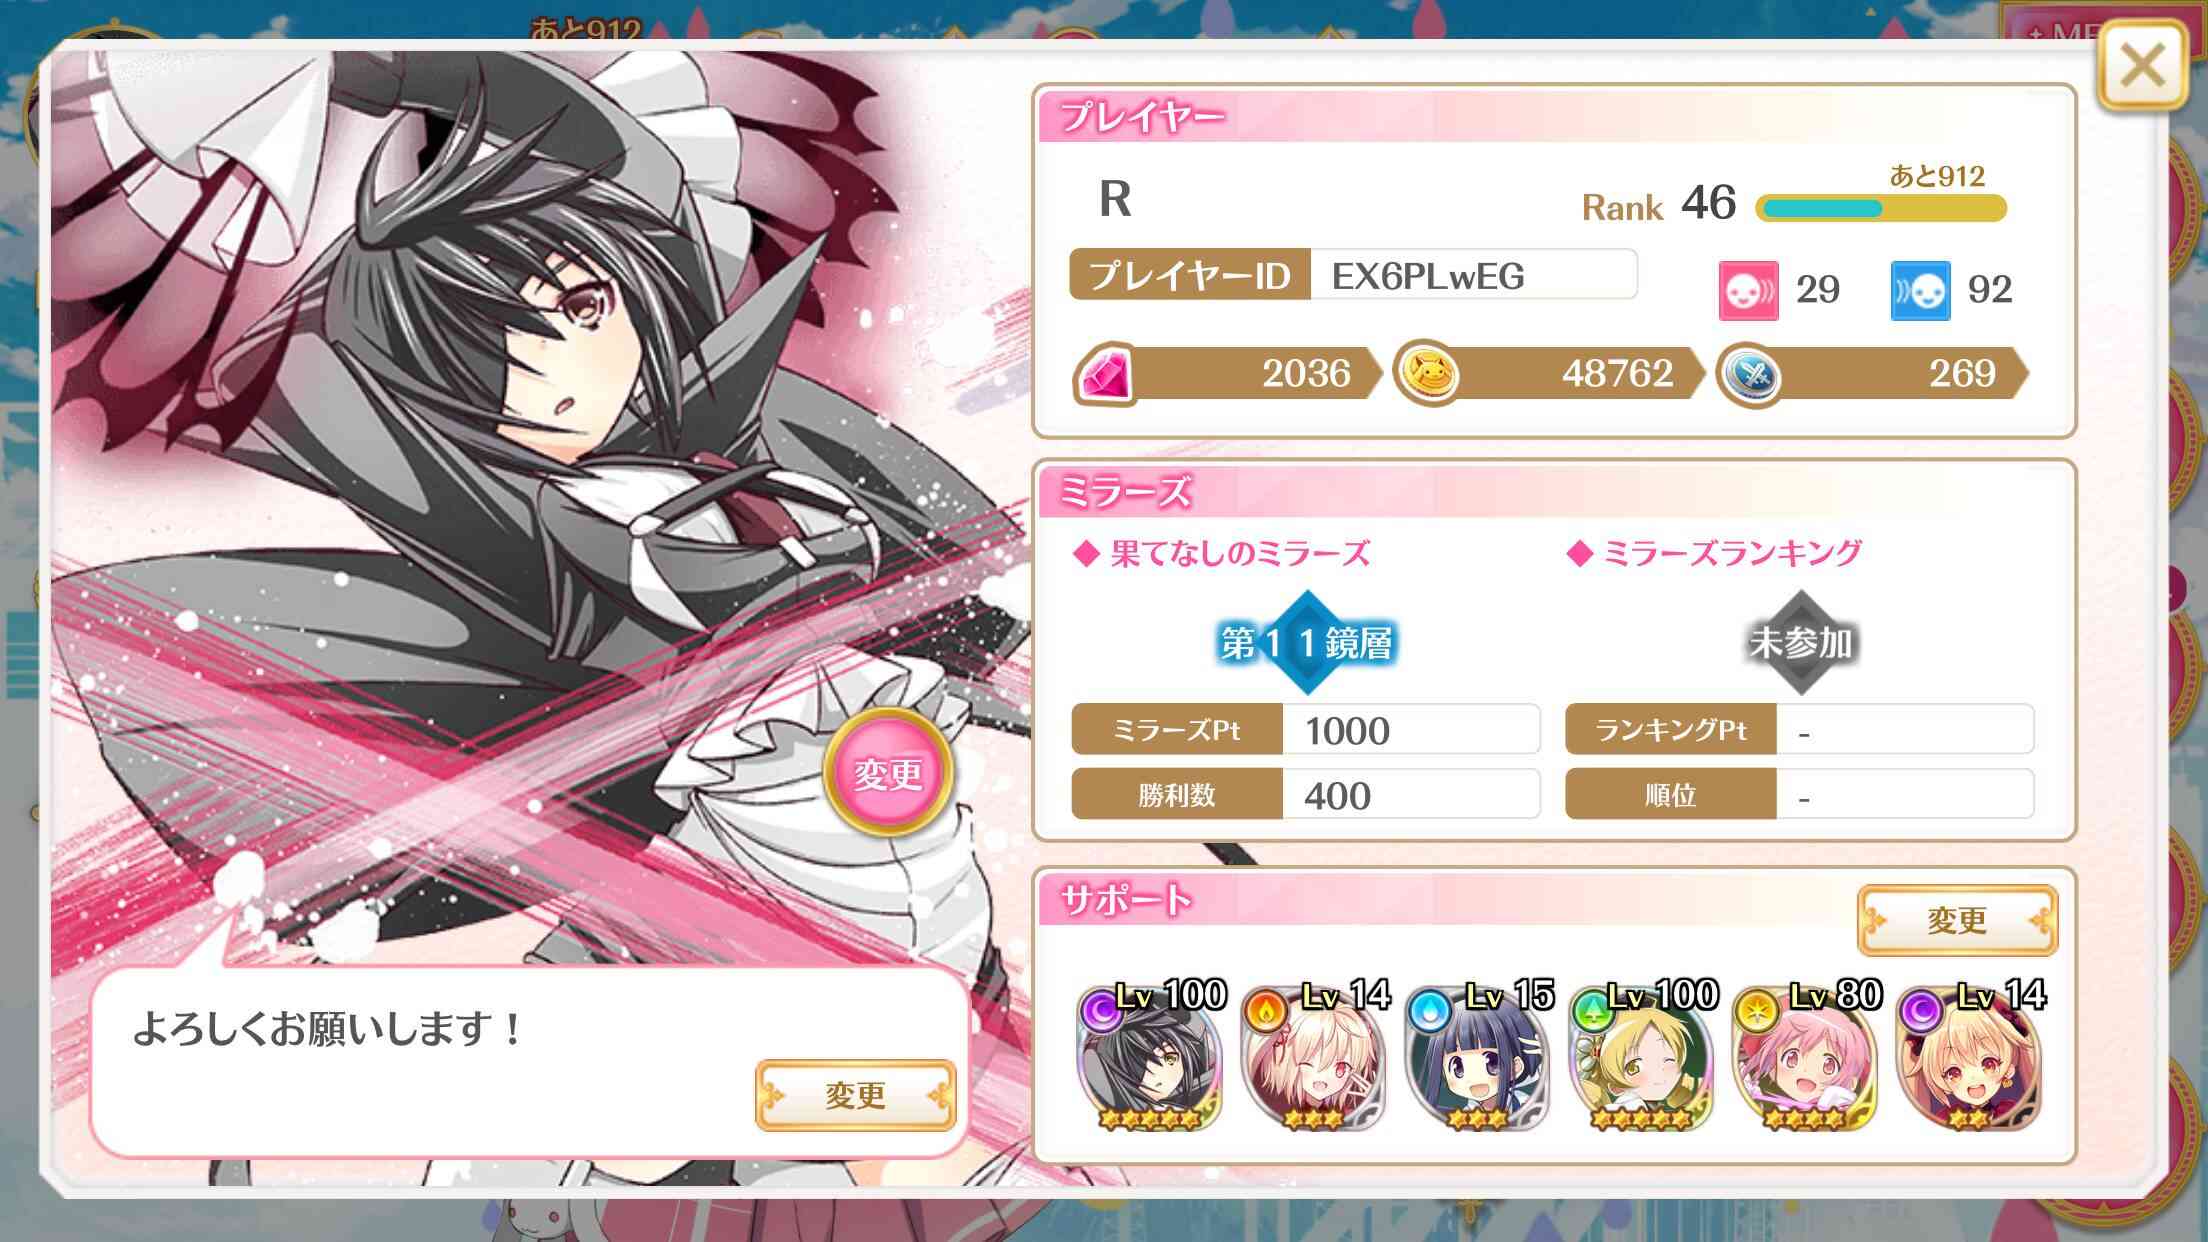The width and height of the screenshot is (2208, 1242).
Task: Select the Lv 14 fire attribute support girl
Action: pyautogui.click(x=1315, y=1058)
